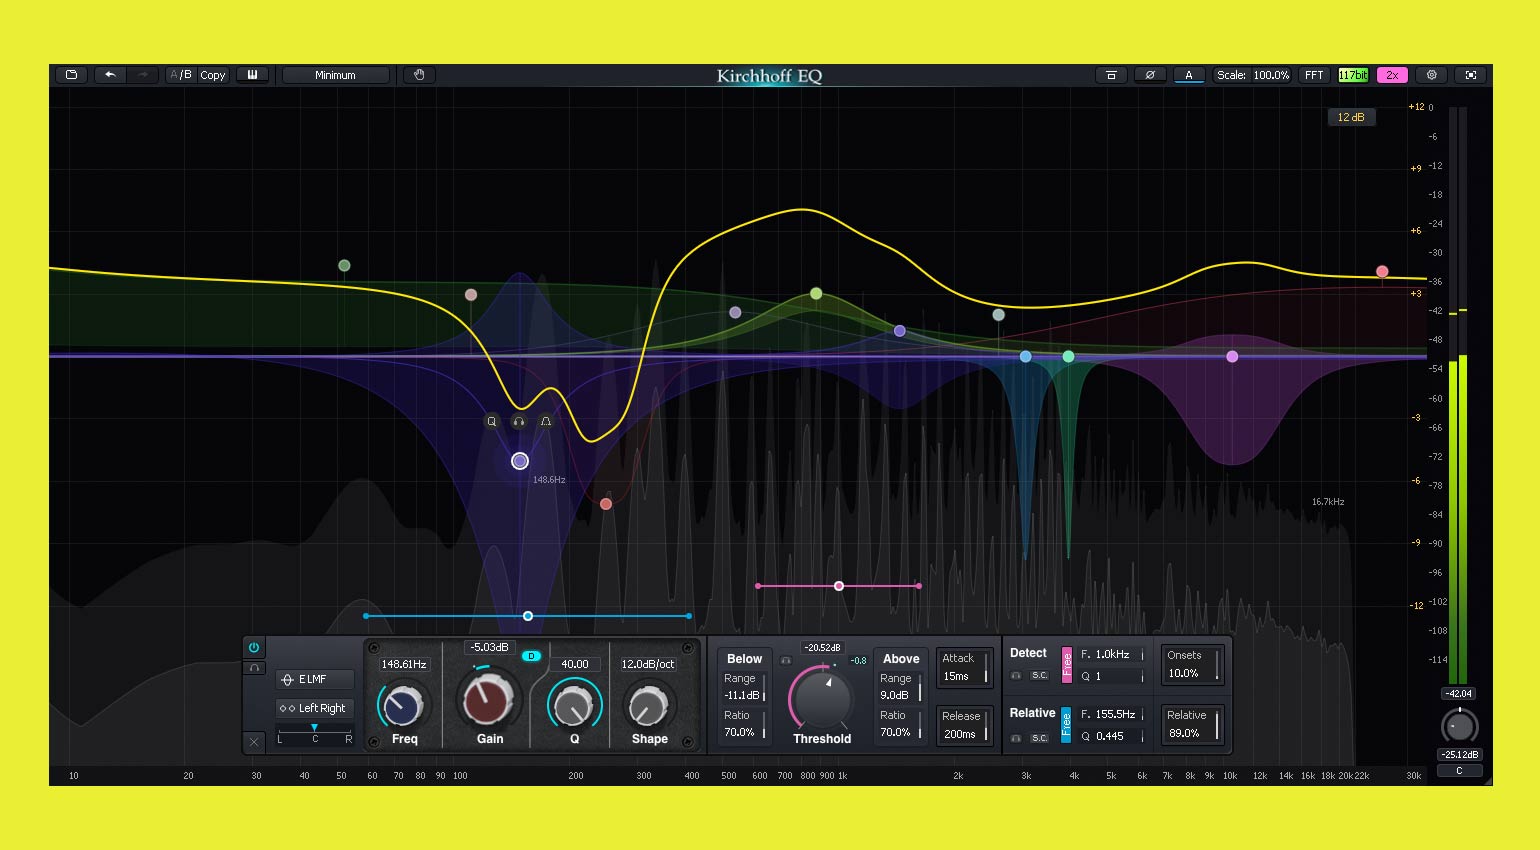Open the settings gear icon

coord(1431,75)
